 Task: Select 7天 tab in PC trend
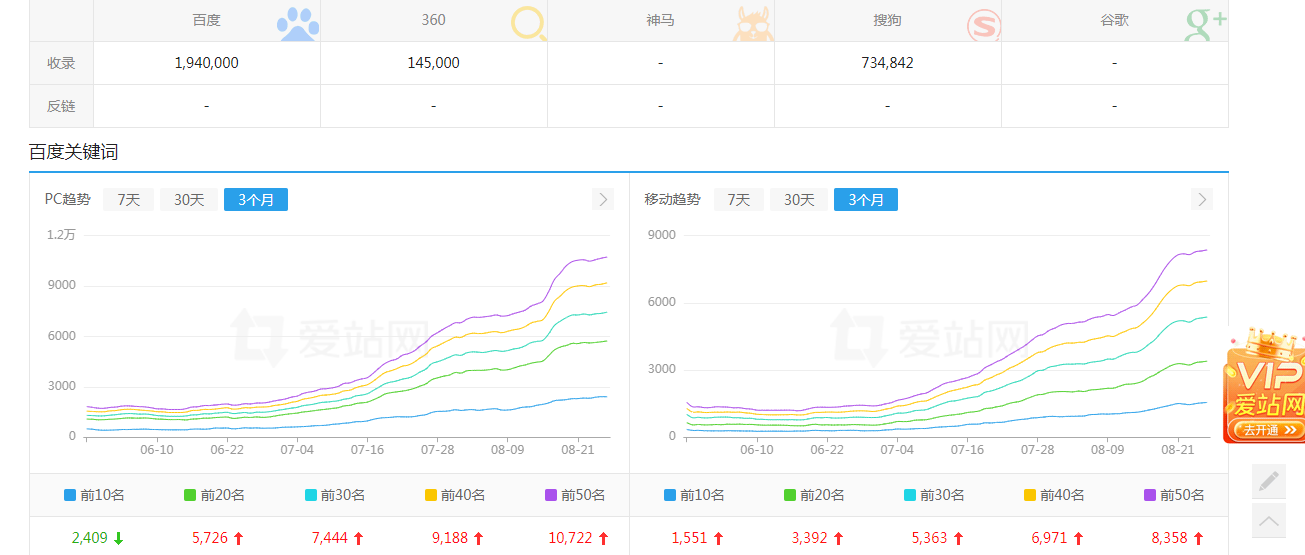pyautogui.click(x=129, y=200)
